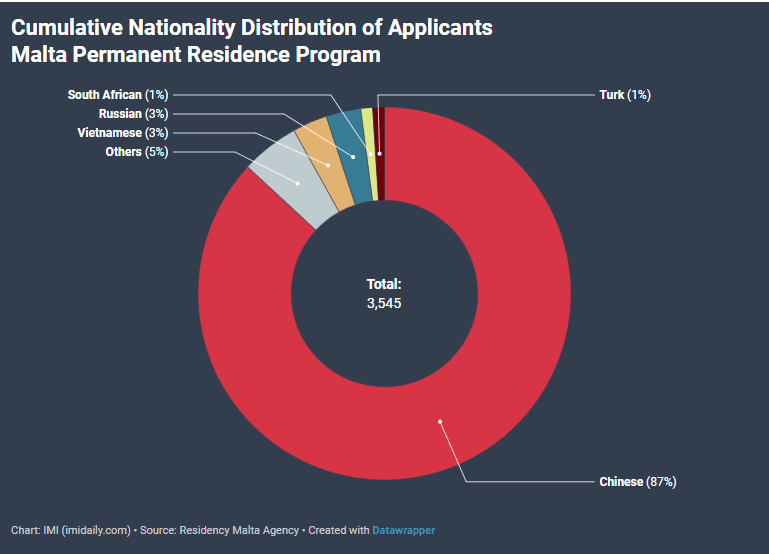Image resolution: width=769 pixels, height=554 pixels.
Task: Select the "Russian (3%)" label
Action: (x=133, y=114)
